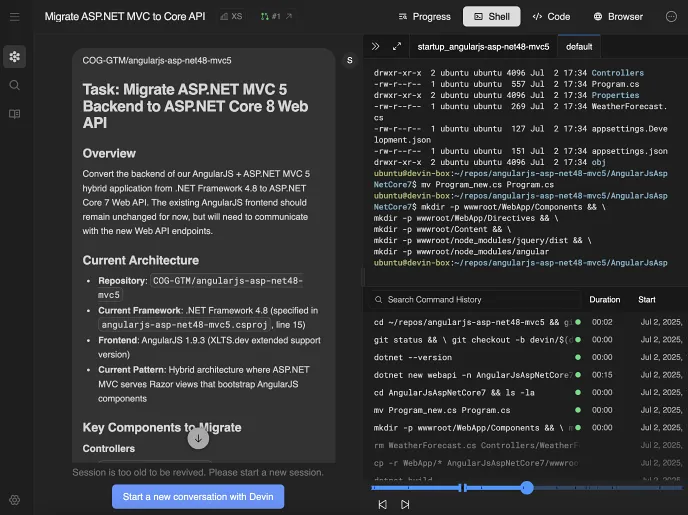
Task: Select the 'cd ~/repos/angularjs-asp-net48-mvc5' command row
Action: tap(526, 322)
